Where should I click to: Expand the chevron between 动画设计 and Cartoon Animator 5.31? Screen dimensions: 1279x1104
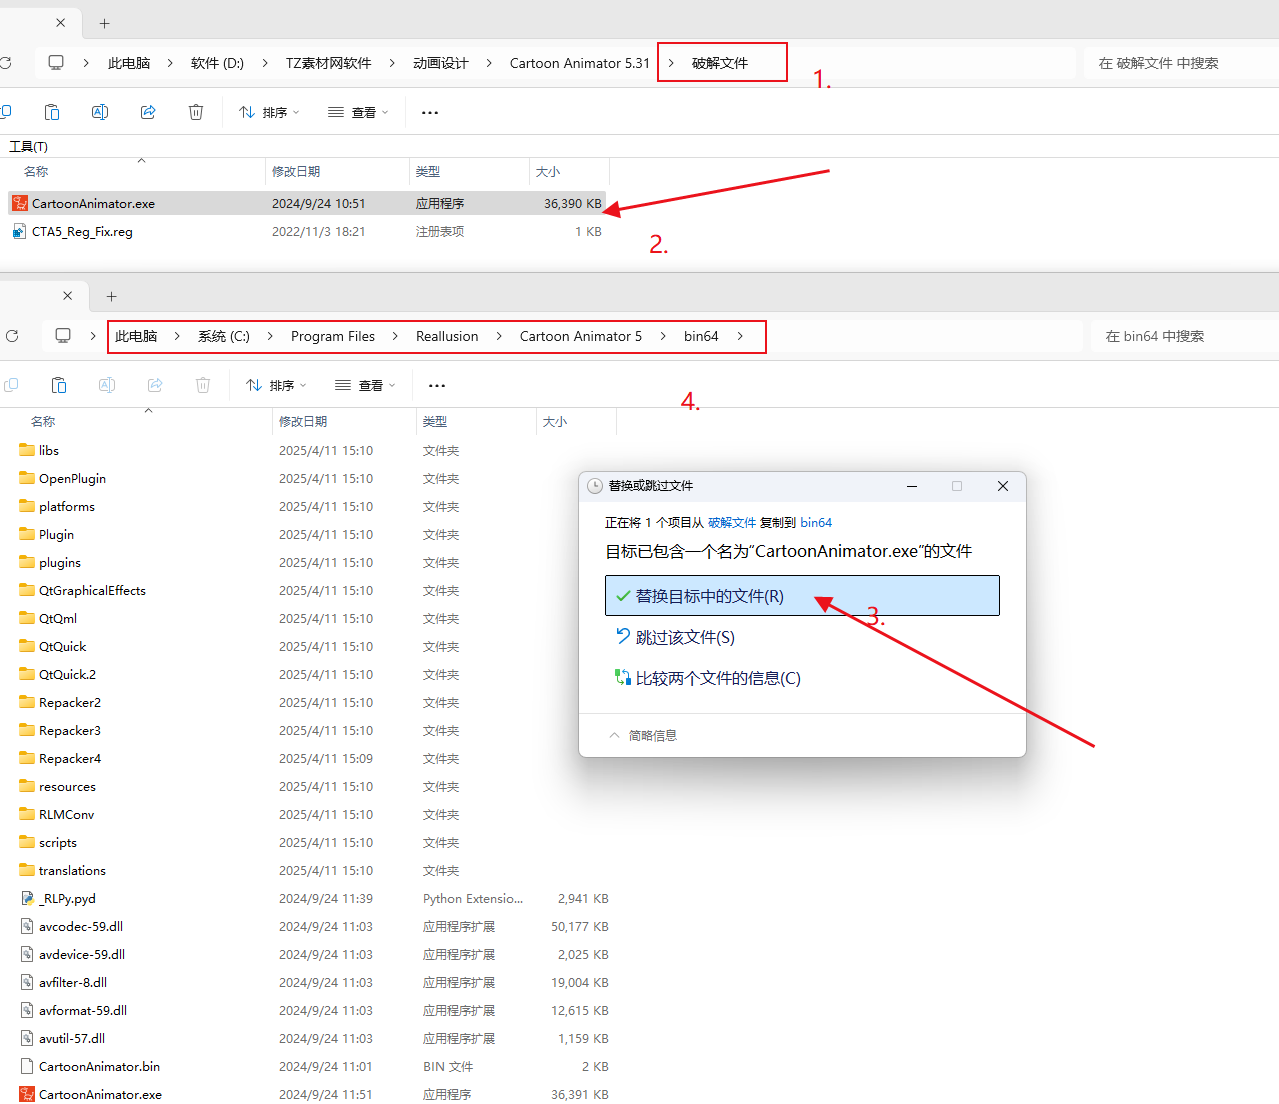pyautogui.click(x=489, y=63)
